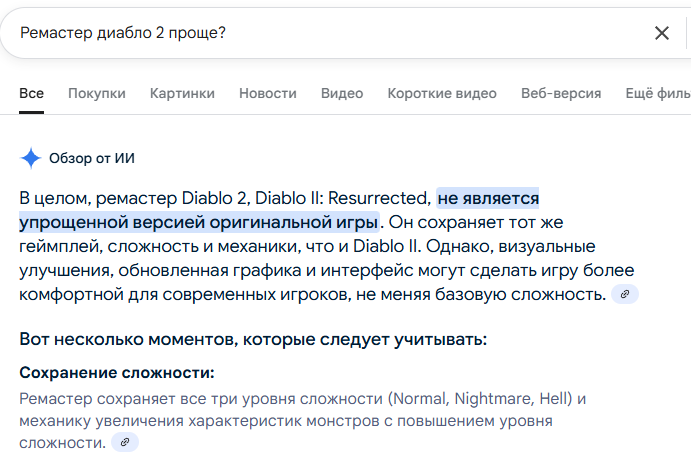Switch to the "Покупки" tab
The height and width of the screenshot is (467, 691).
tap(97, 93)
